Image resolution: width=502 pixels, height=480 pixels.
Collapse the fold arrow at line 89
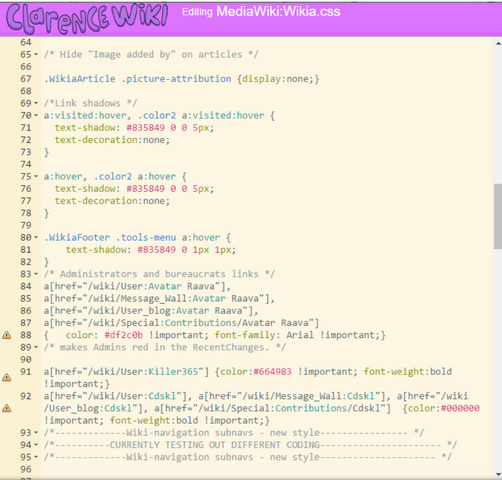36,348
